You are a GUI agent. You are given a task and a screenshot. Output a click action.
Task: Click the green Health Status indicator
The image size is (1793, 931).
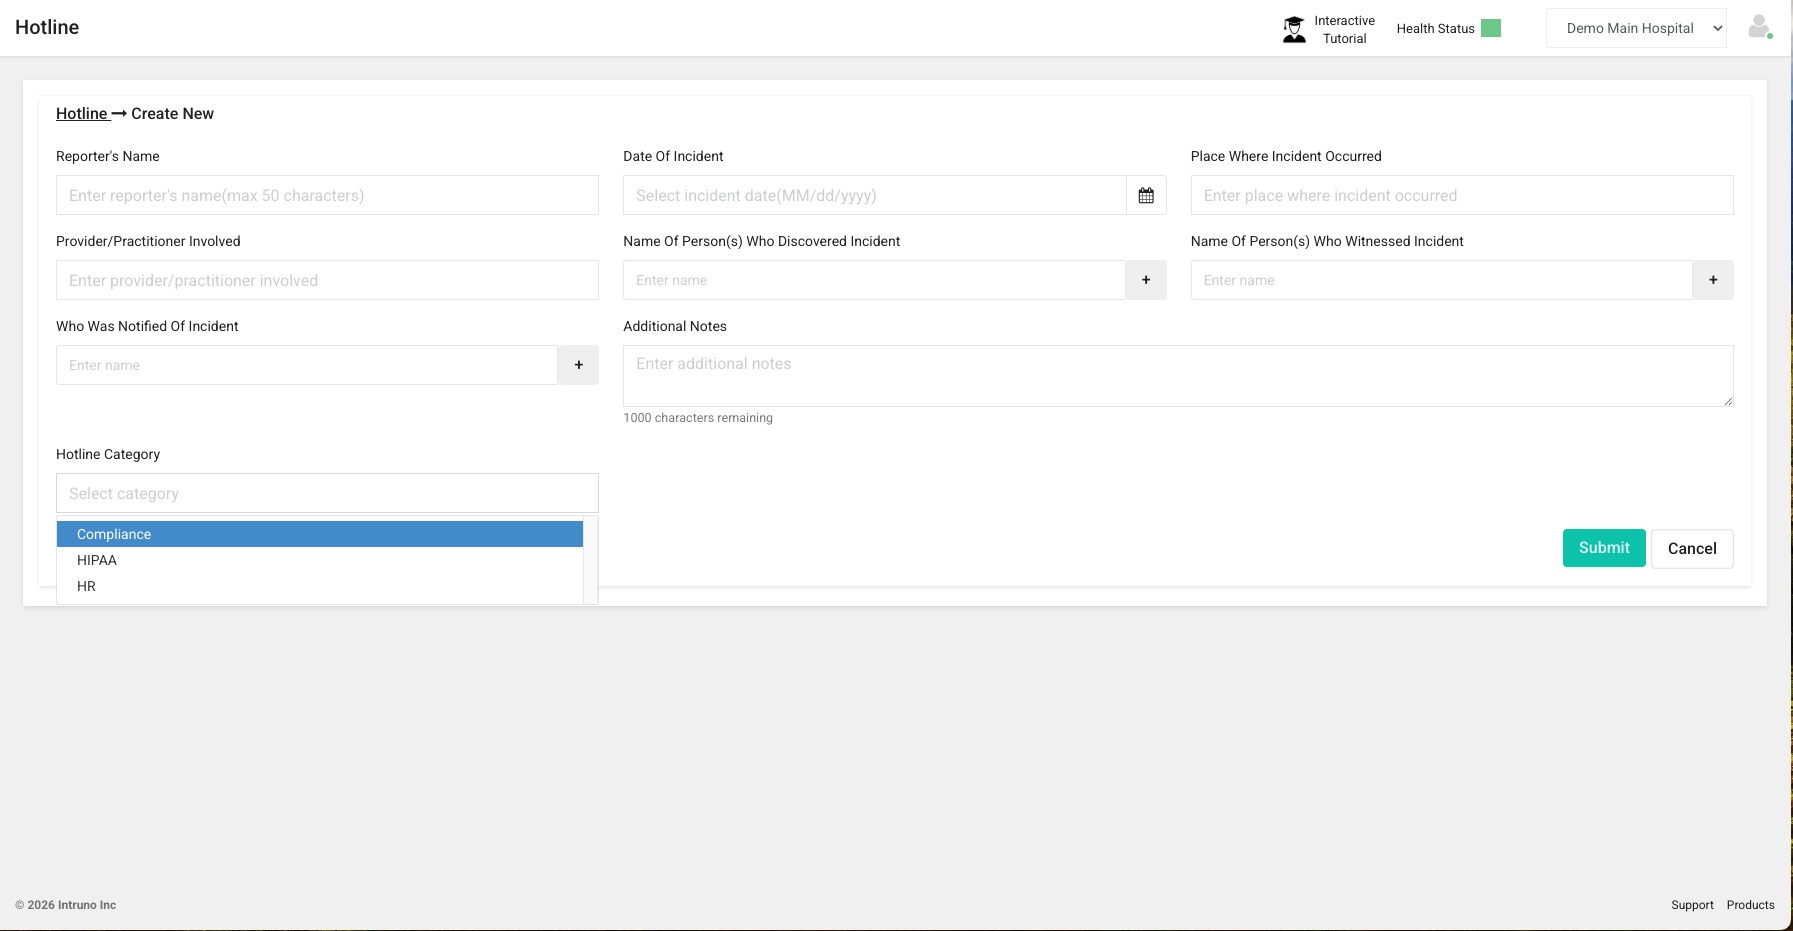(1490, 28)
